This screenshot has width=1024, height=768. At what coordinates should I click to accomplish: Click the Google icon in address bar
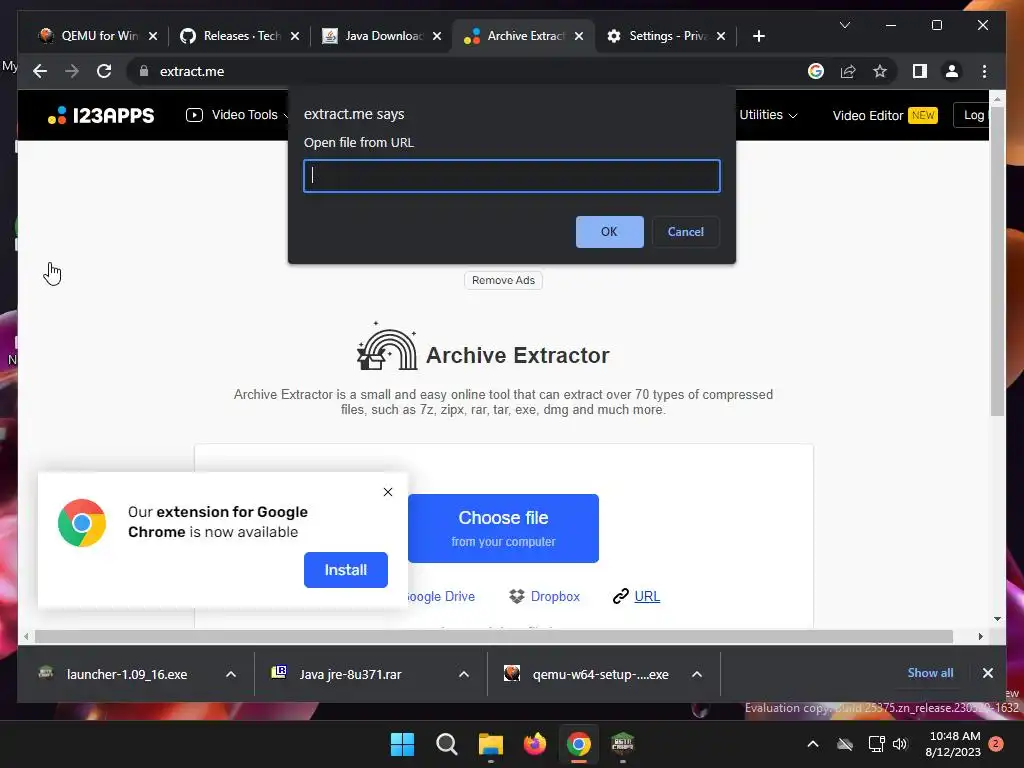[816, 71]
